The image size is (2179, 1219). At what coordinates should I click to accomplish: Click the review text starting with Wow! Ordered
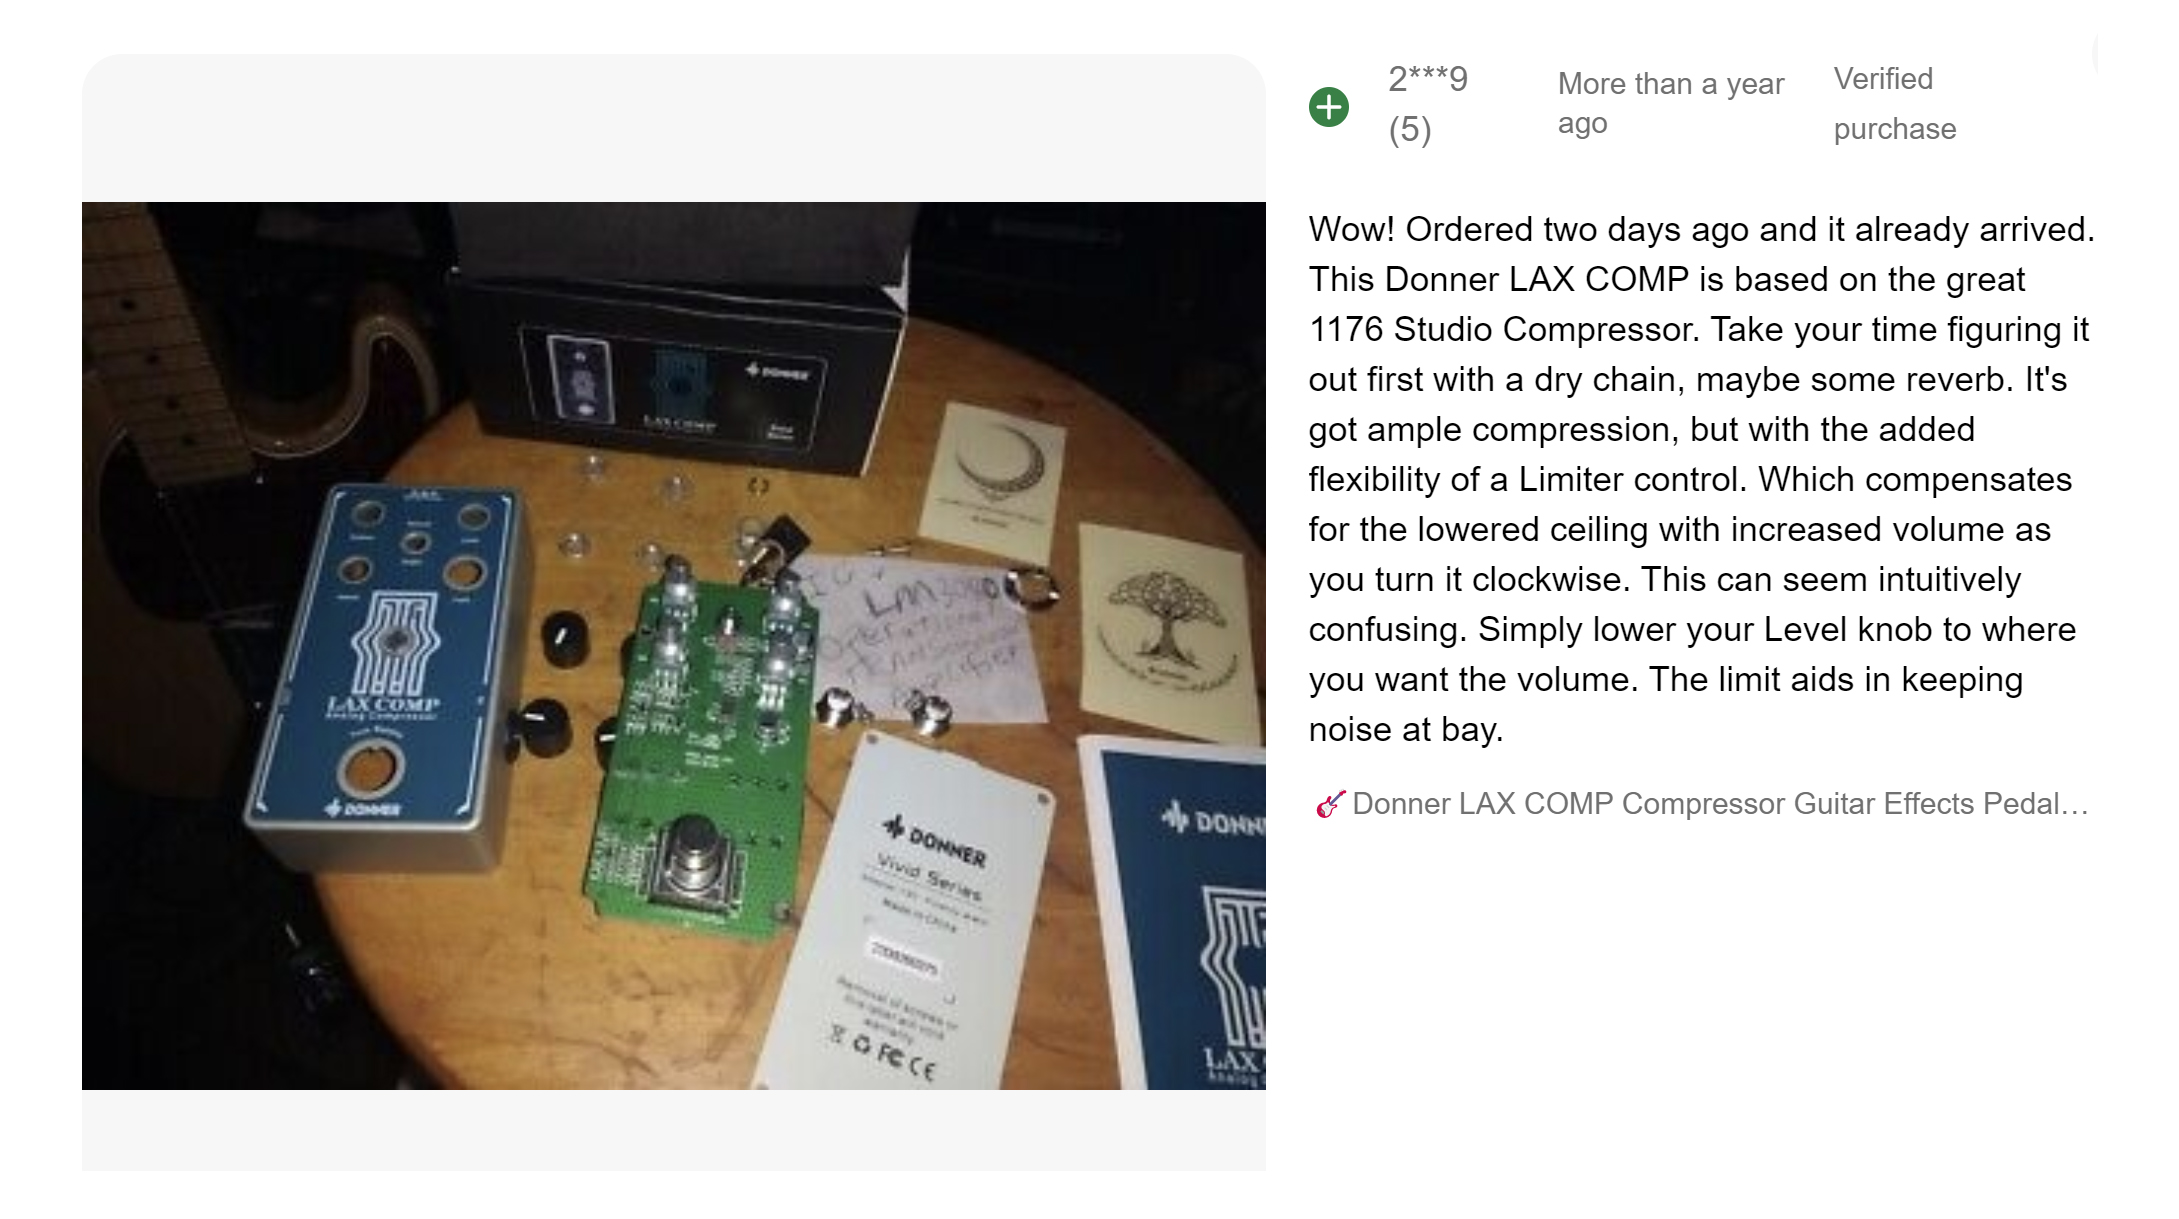1701,479
